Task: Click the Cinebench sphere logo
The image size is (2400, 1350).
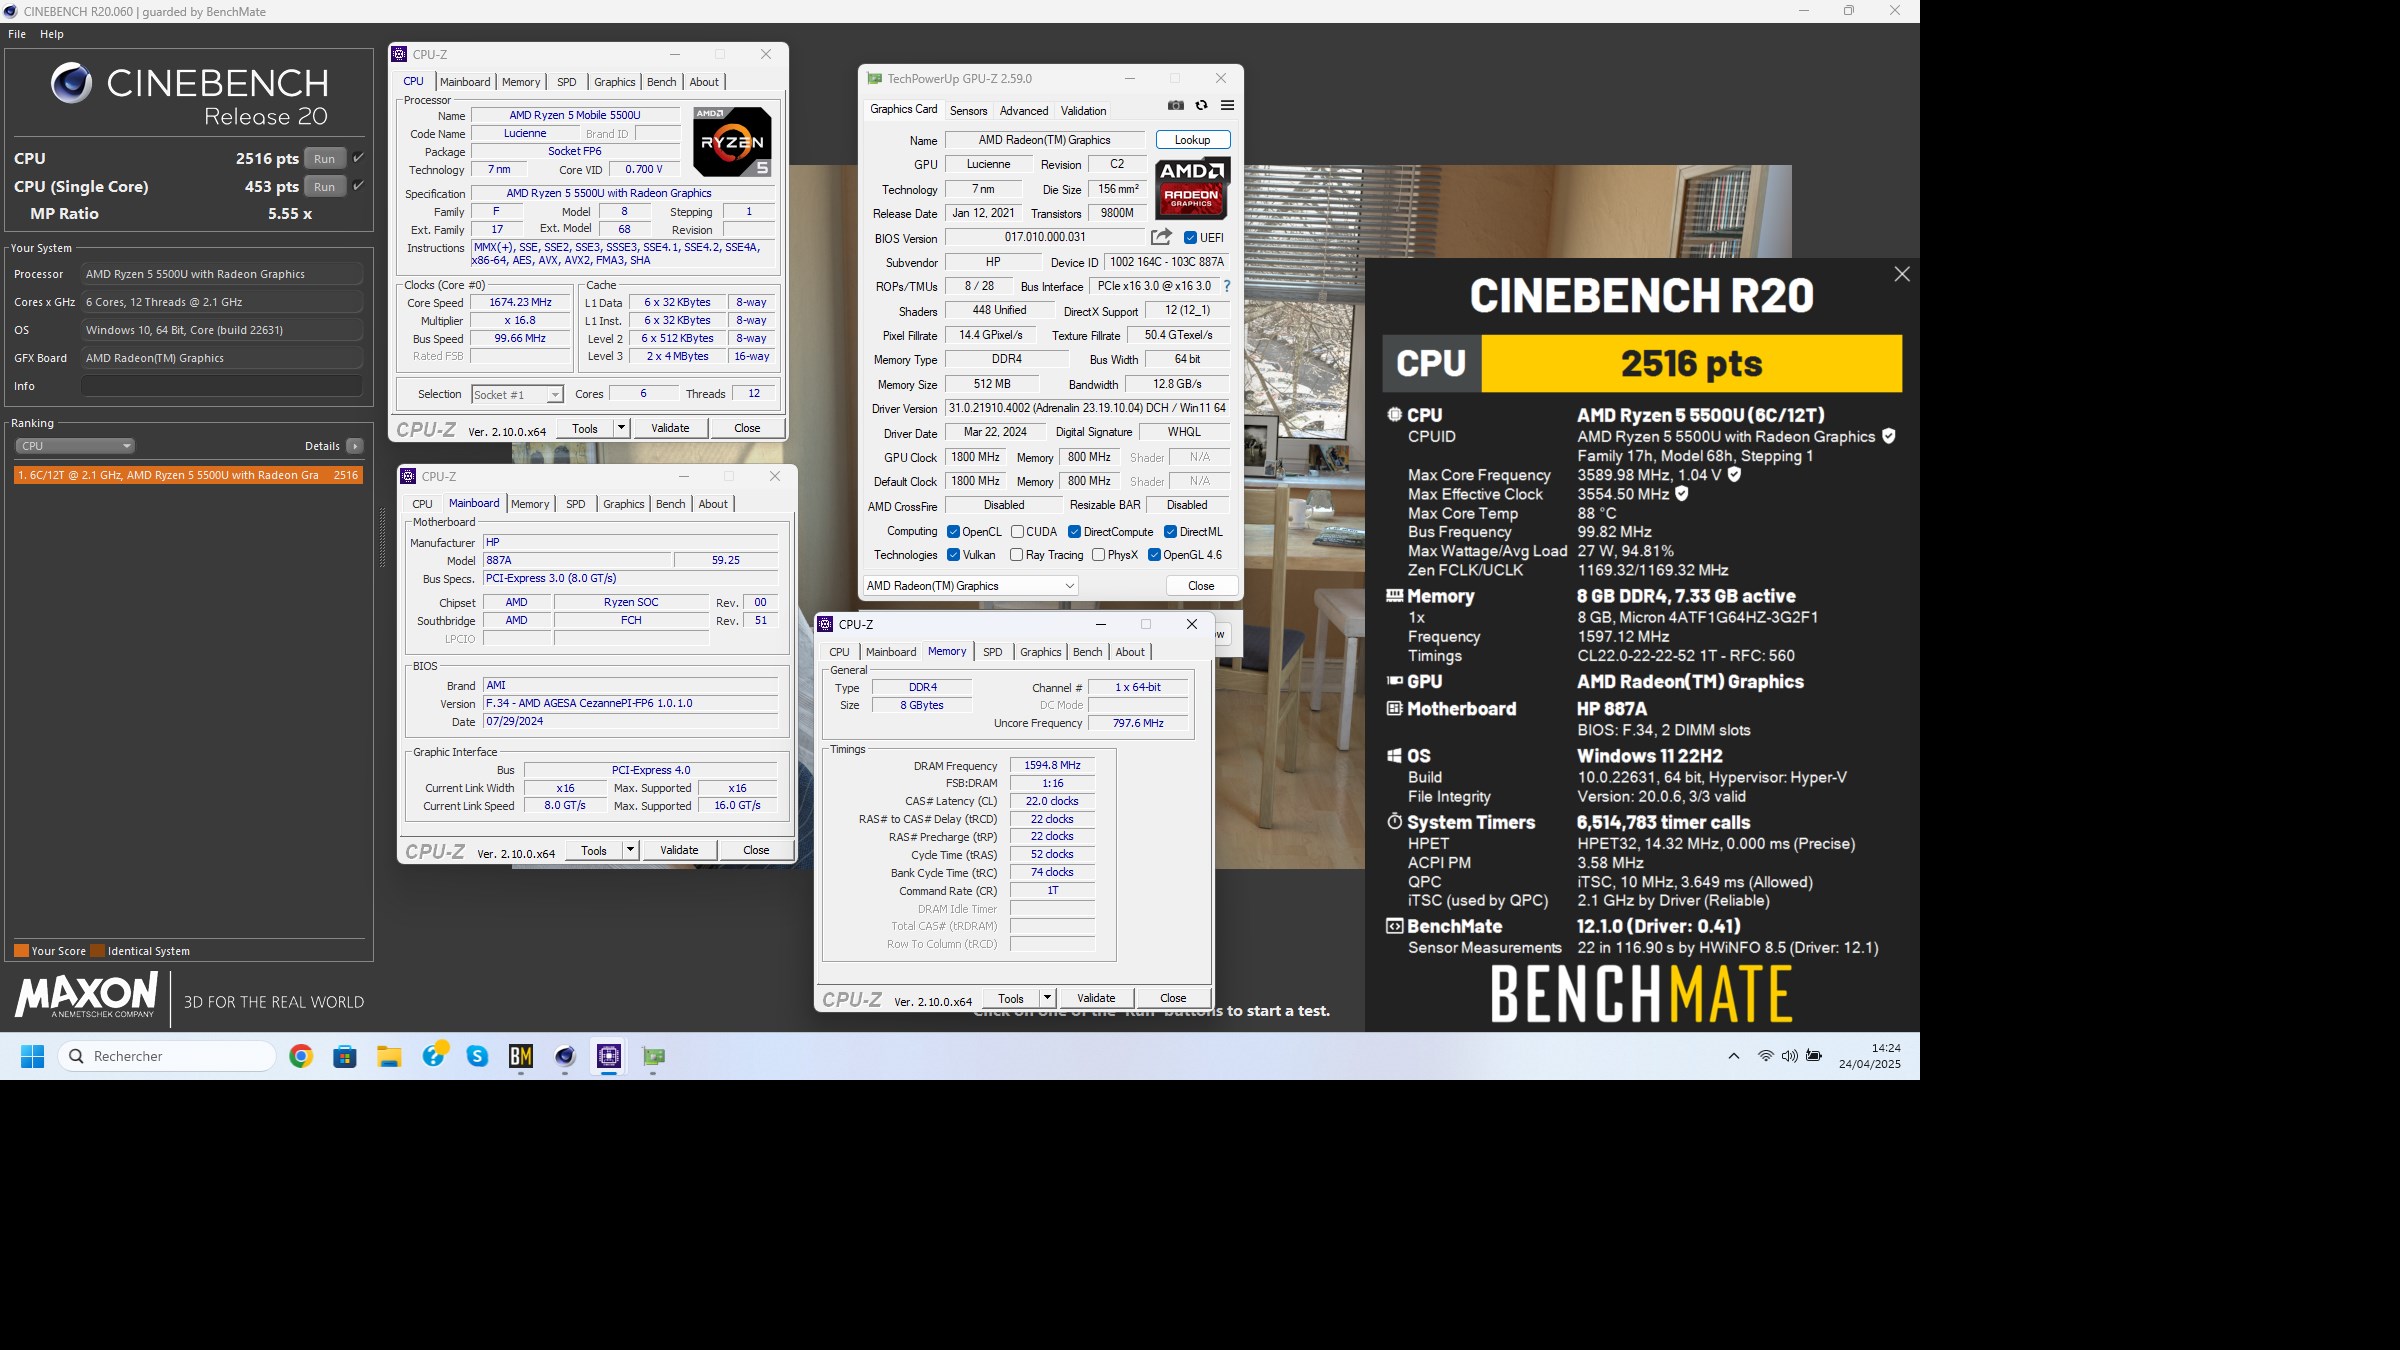Action: tap(71, 83)
